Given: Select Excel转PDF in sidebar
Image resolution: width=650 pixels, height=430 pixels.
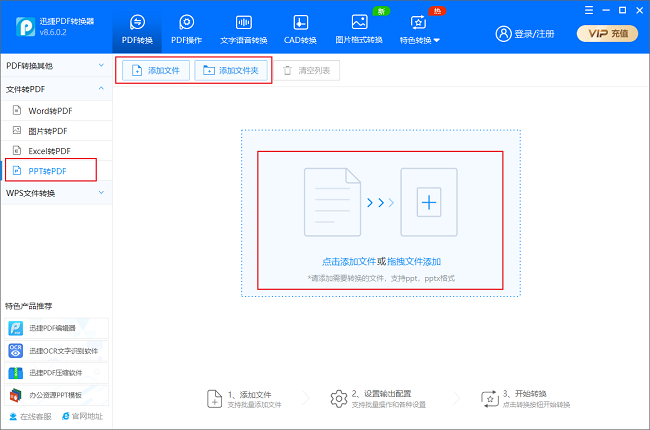Looking at the screenshot, I should 57,151.
